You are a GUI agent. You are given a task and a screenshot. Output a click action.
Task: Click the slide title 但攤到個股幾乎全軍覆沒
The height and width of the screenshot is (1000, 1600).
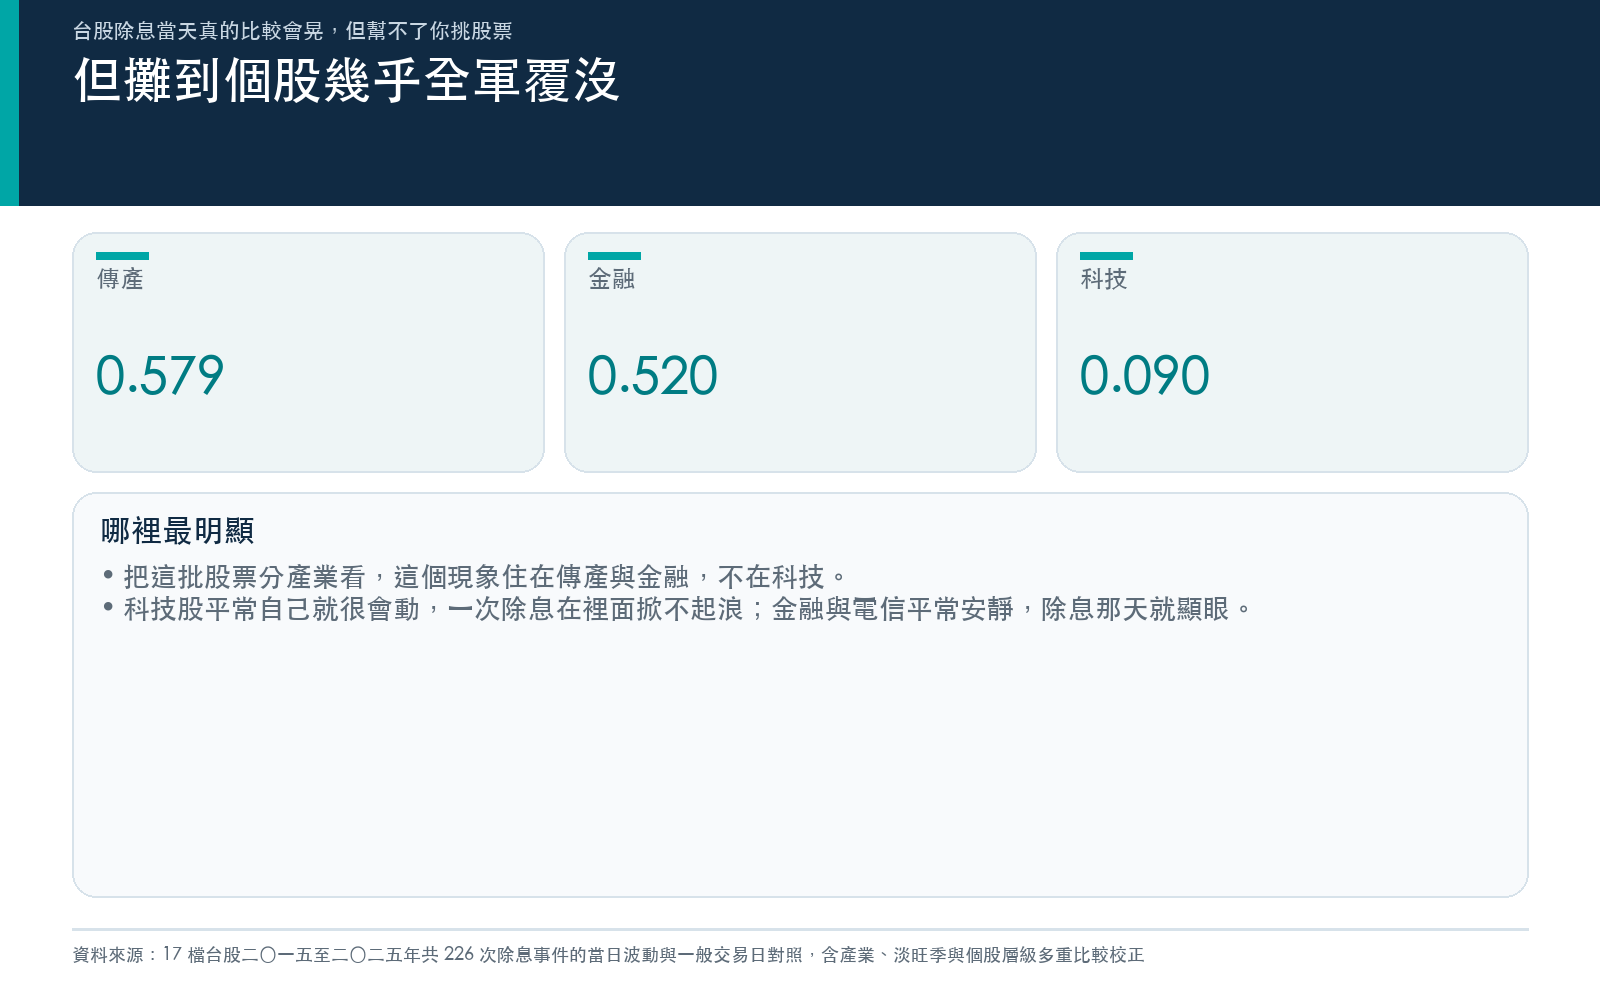[x=347, y=80]
